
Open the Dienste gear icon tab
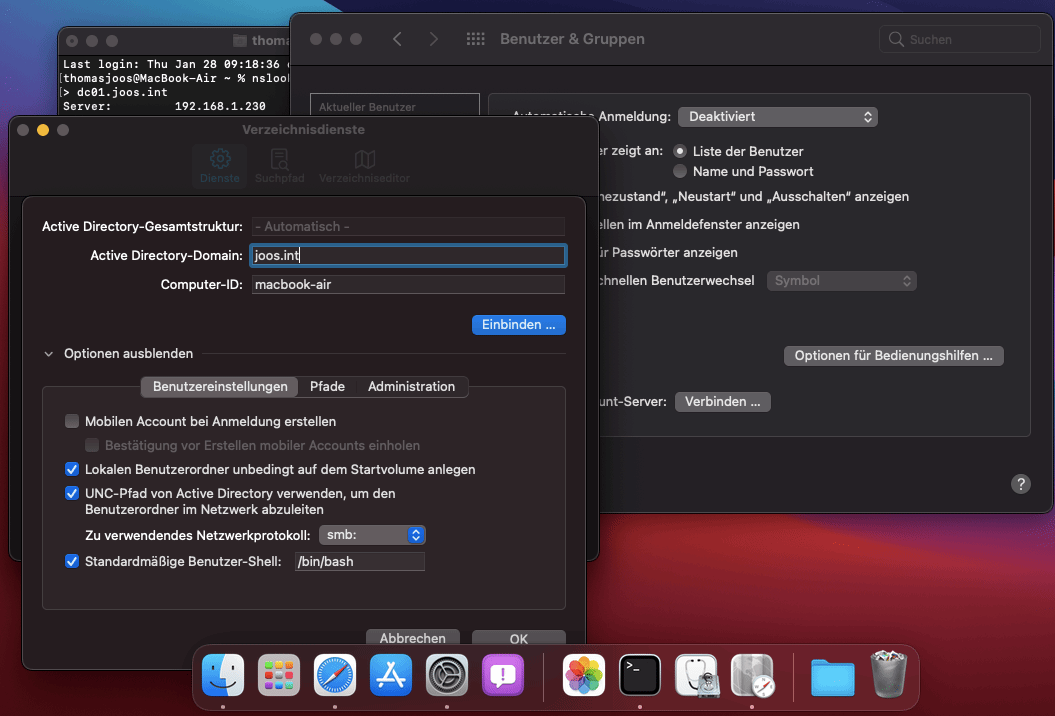[x=220, y=166]
